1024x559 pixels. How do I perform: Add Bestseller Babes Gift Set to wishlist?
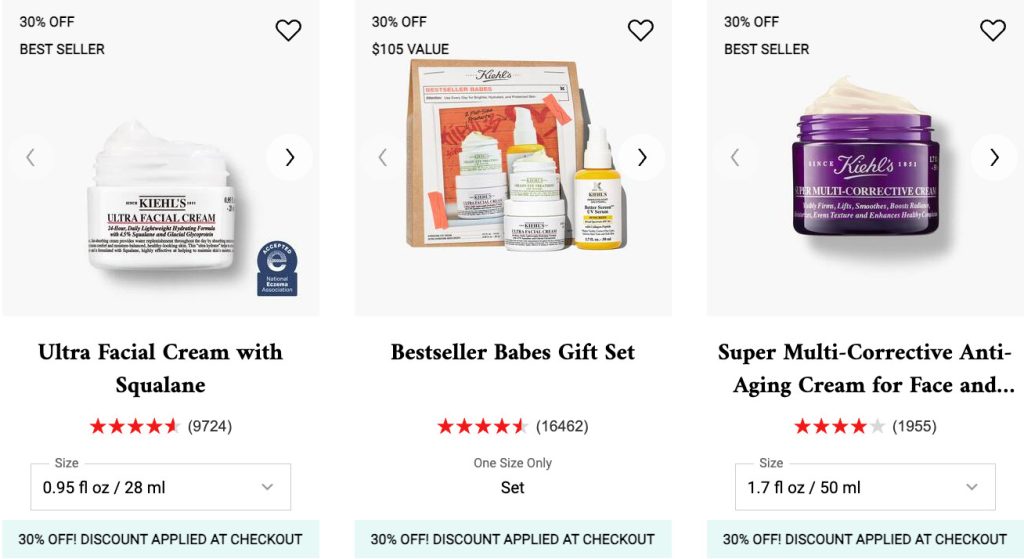coord(640,31)
